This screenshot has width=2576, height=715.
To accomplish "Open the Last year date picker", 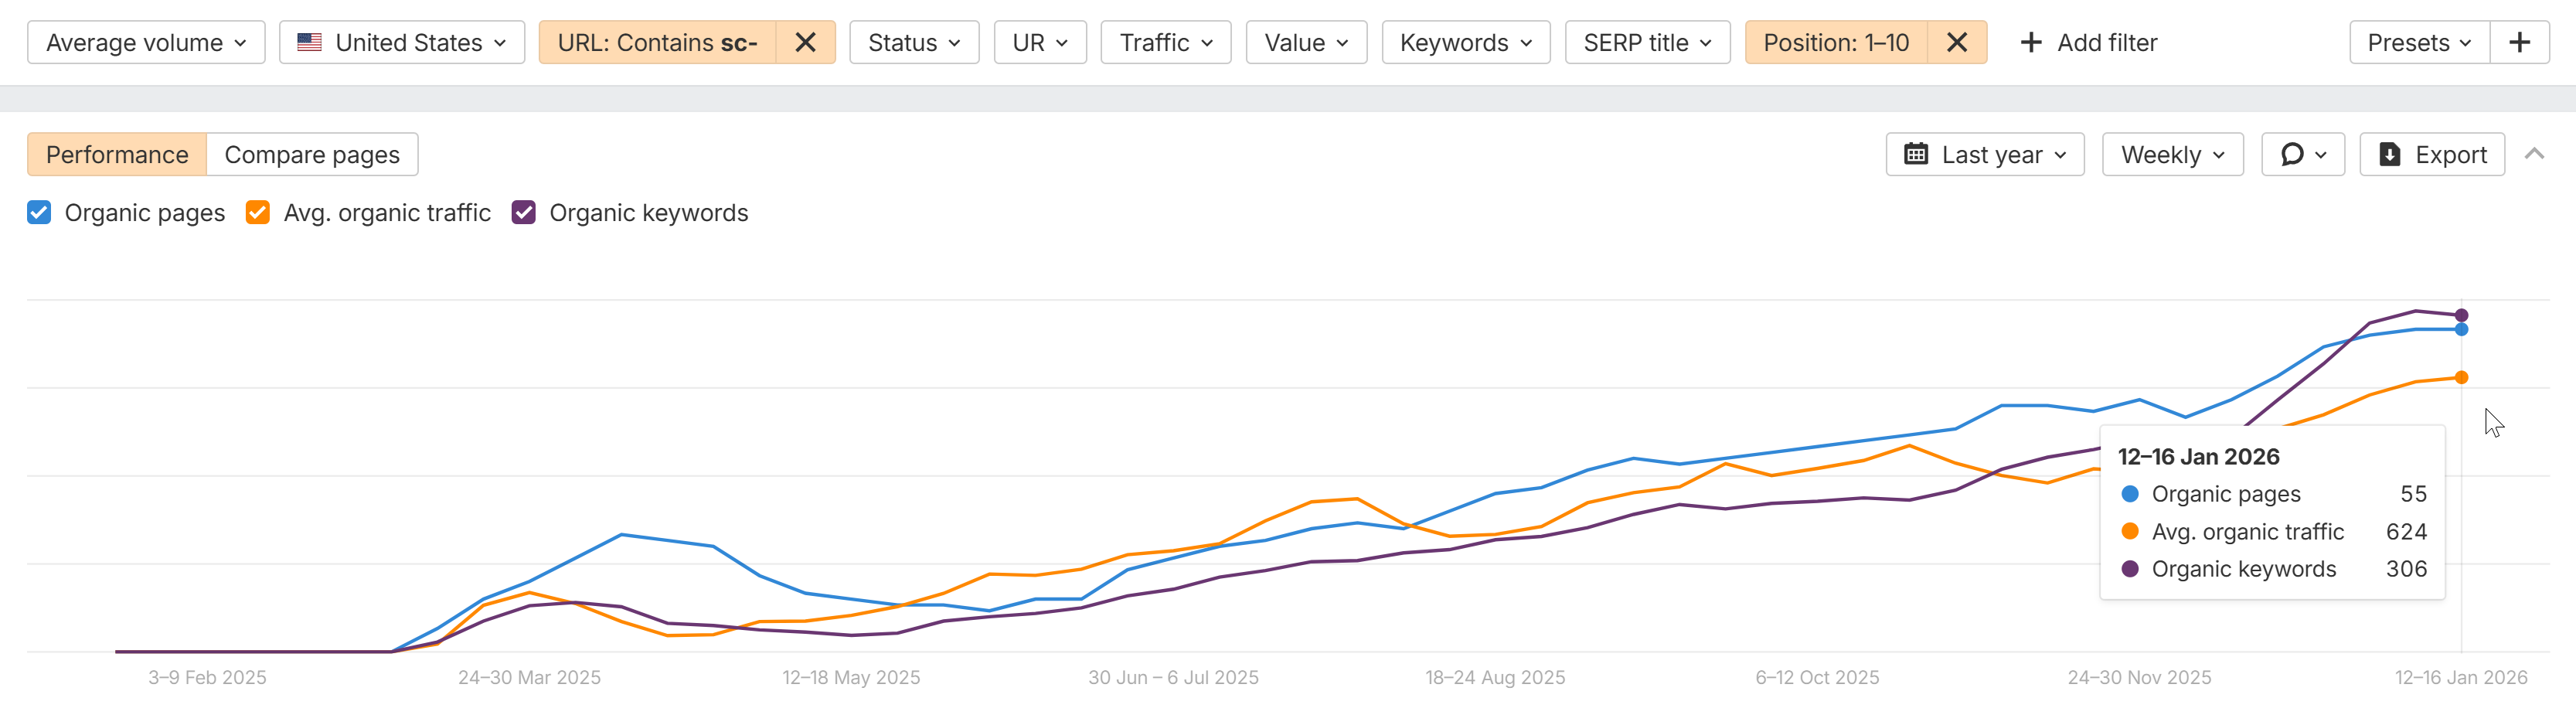I will pos(1984,155).
